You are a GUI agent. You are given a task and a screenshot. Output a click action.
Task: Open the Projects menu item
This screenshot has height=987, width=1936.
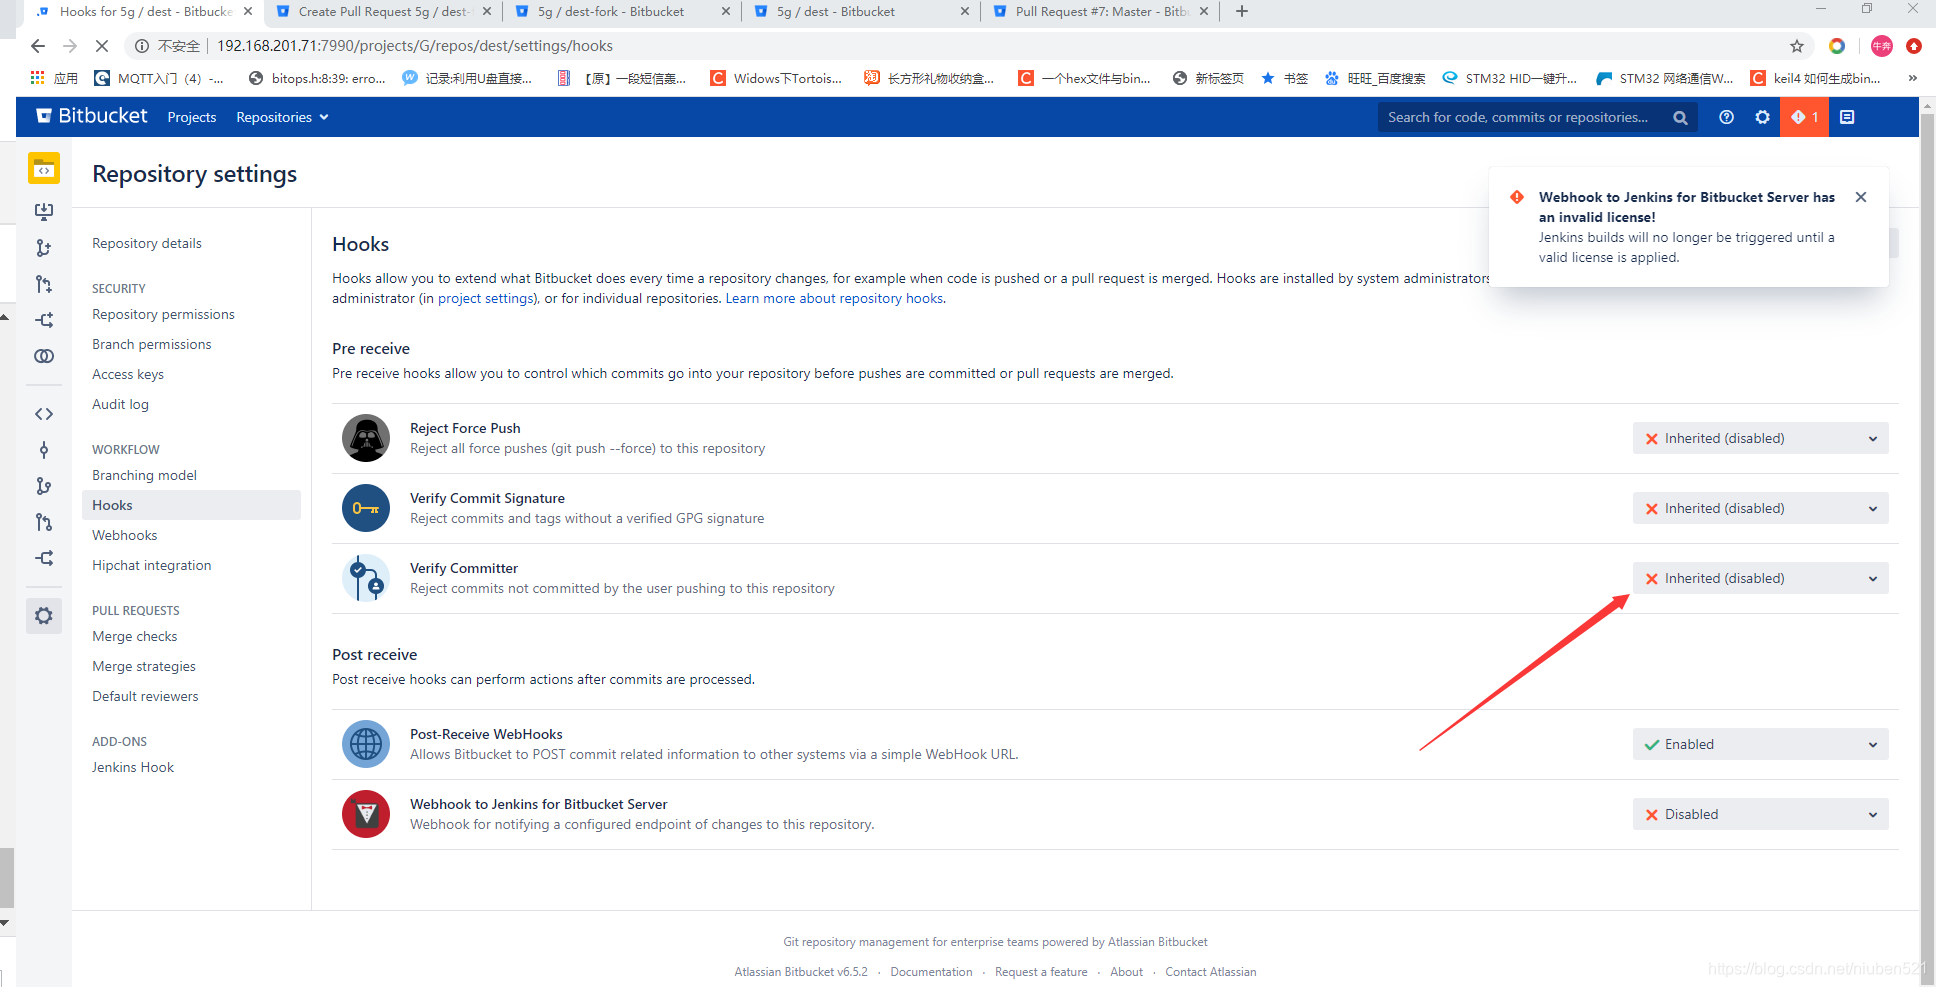pyautogui.click(x=191, y=117)
